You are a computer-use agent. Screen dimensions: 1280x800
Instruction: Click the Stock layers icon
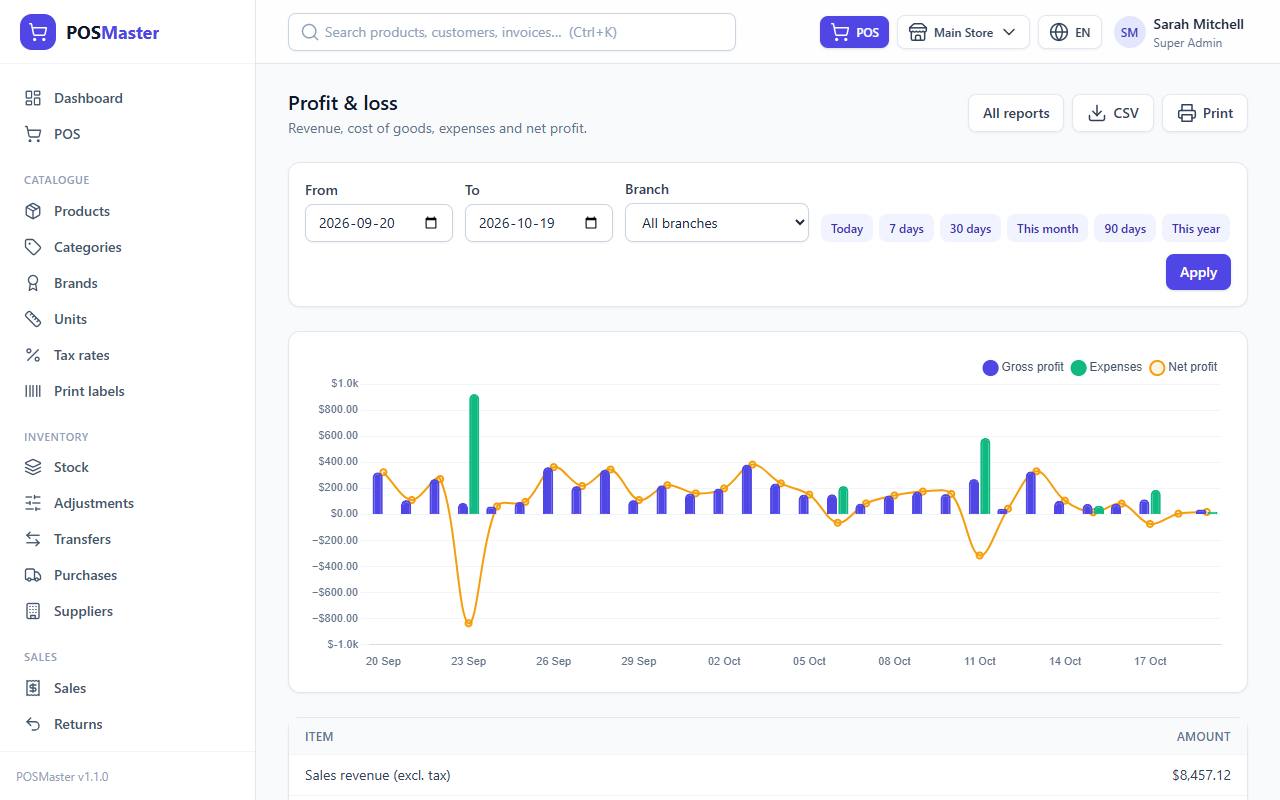(33, 467)
